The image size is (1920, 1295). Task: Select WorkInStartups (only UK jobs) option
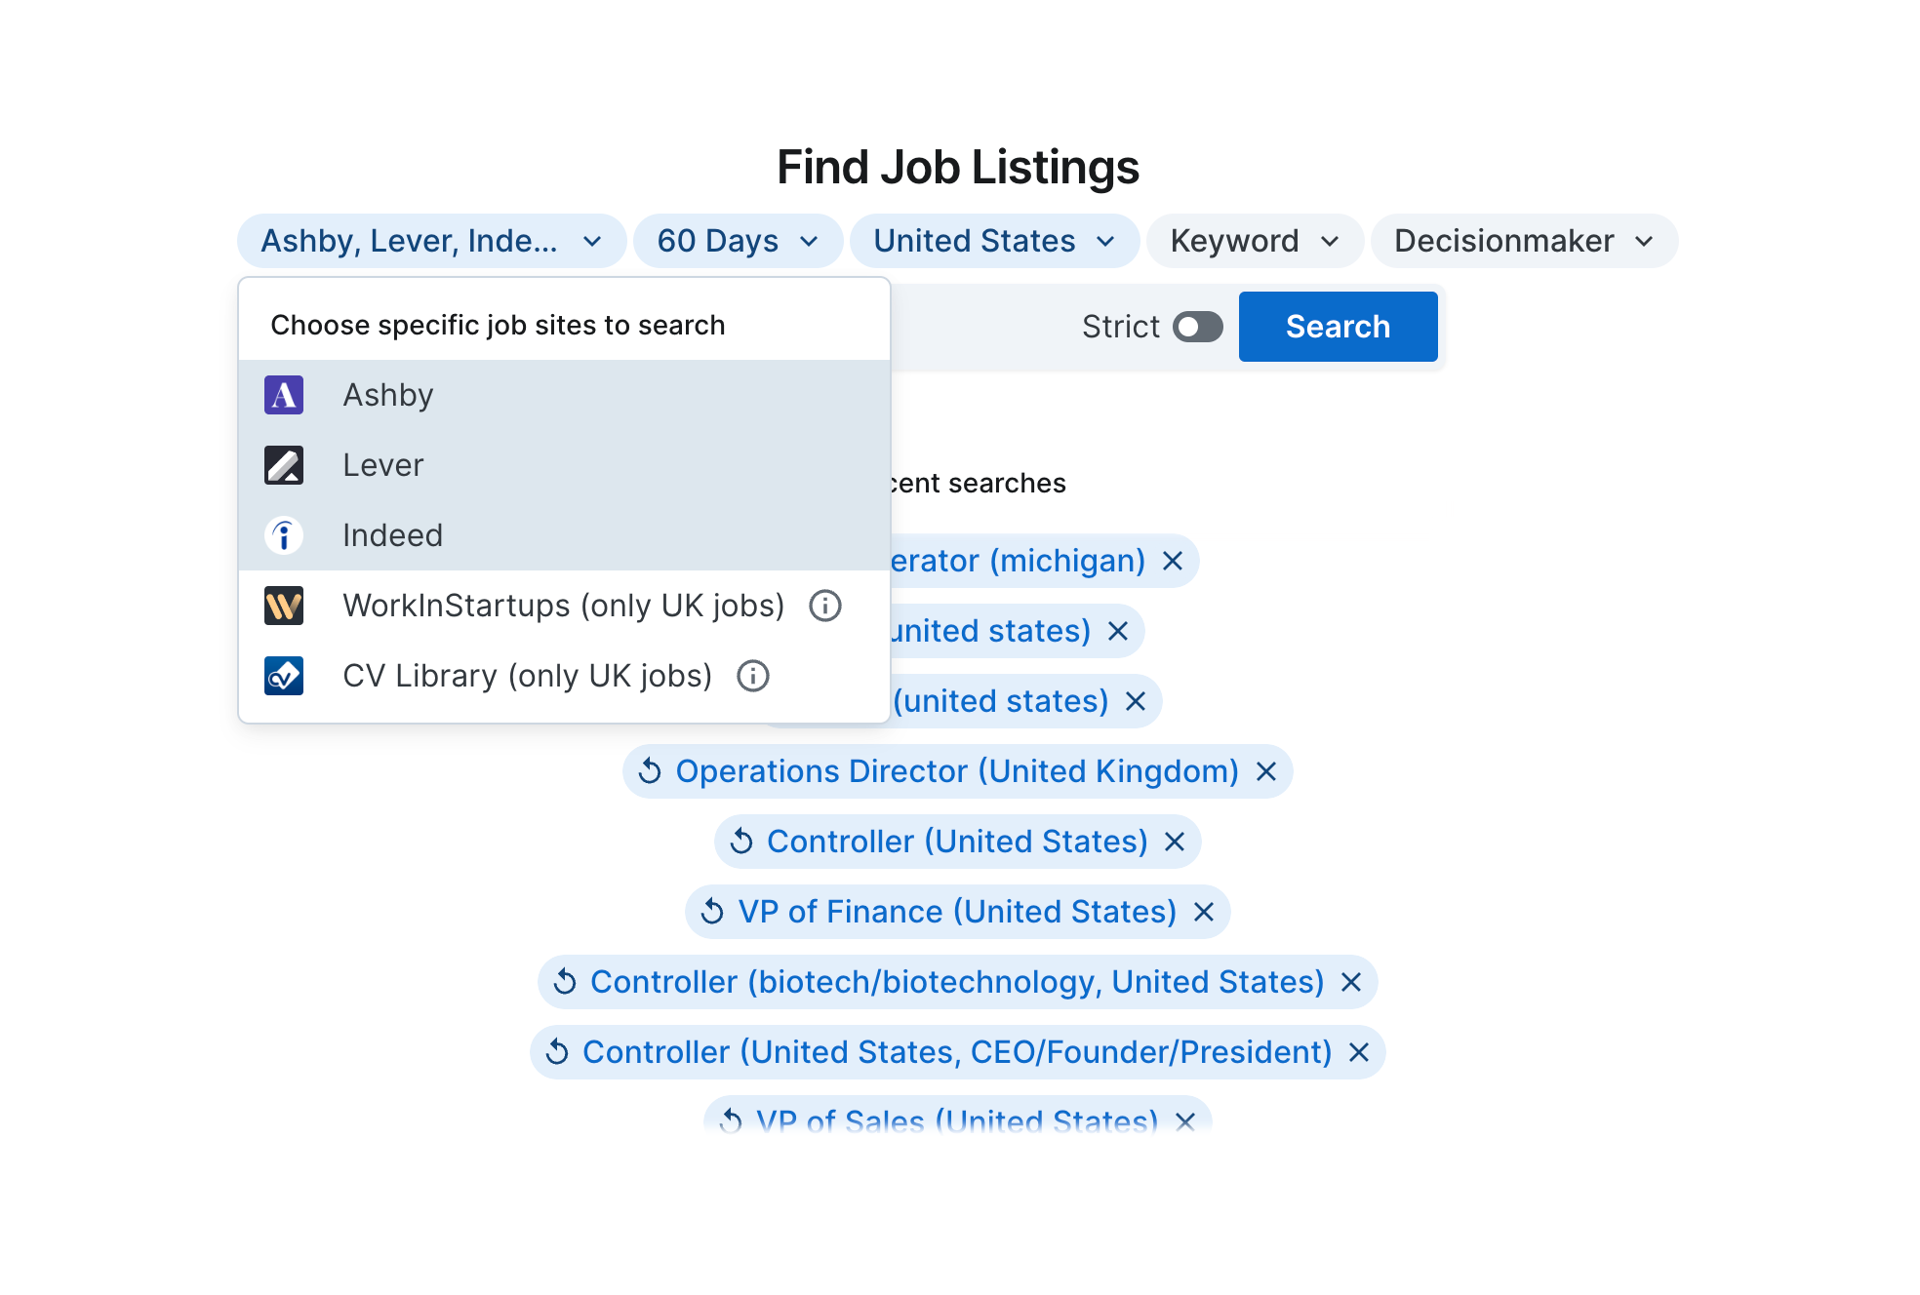[x=564, y=606]
